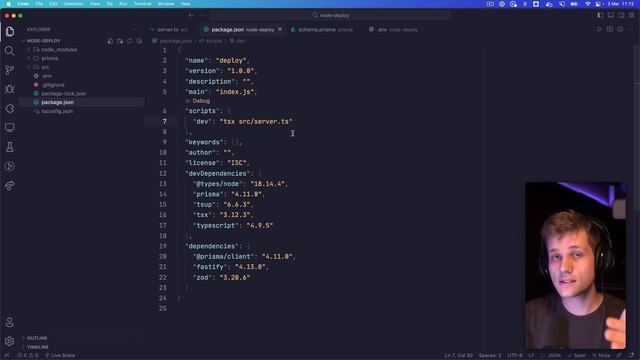Click the Run play icon in editor toolbar
640x360 pixels.
tap(599, 29)
